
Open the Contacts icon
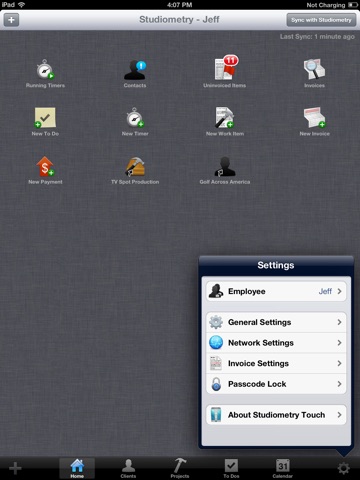click(135, 69)
